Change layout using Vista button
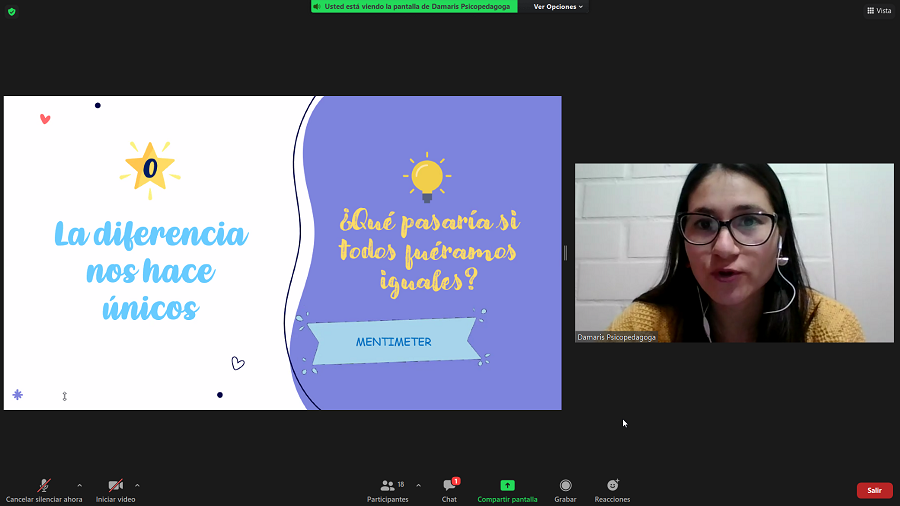900x506 pixels. point(879,10)
